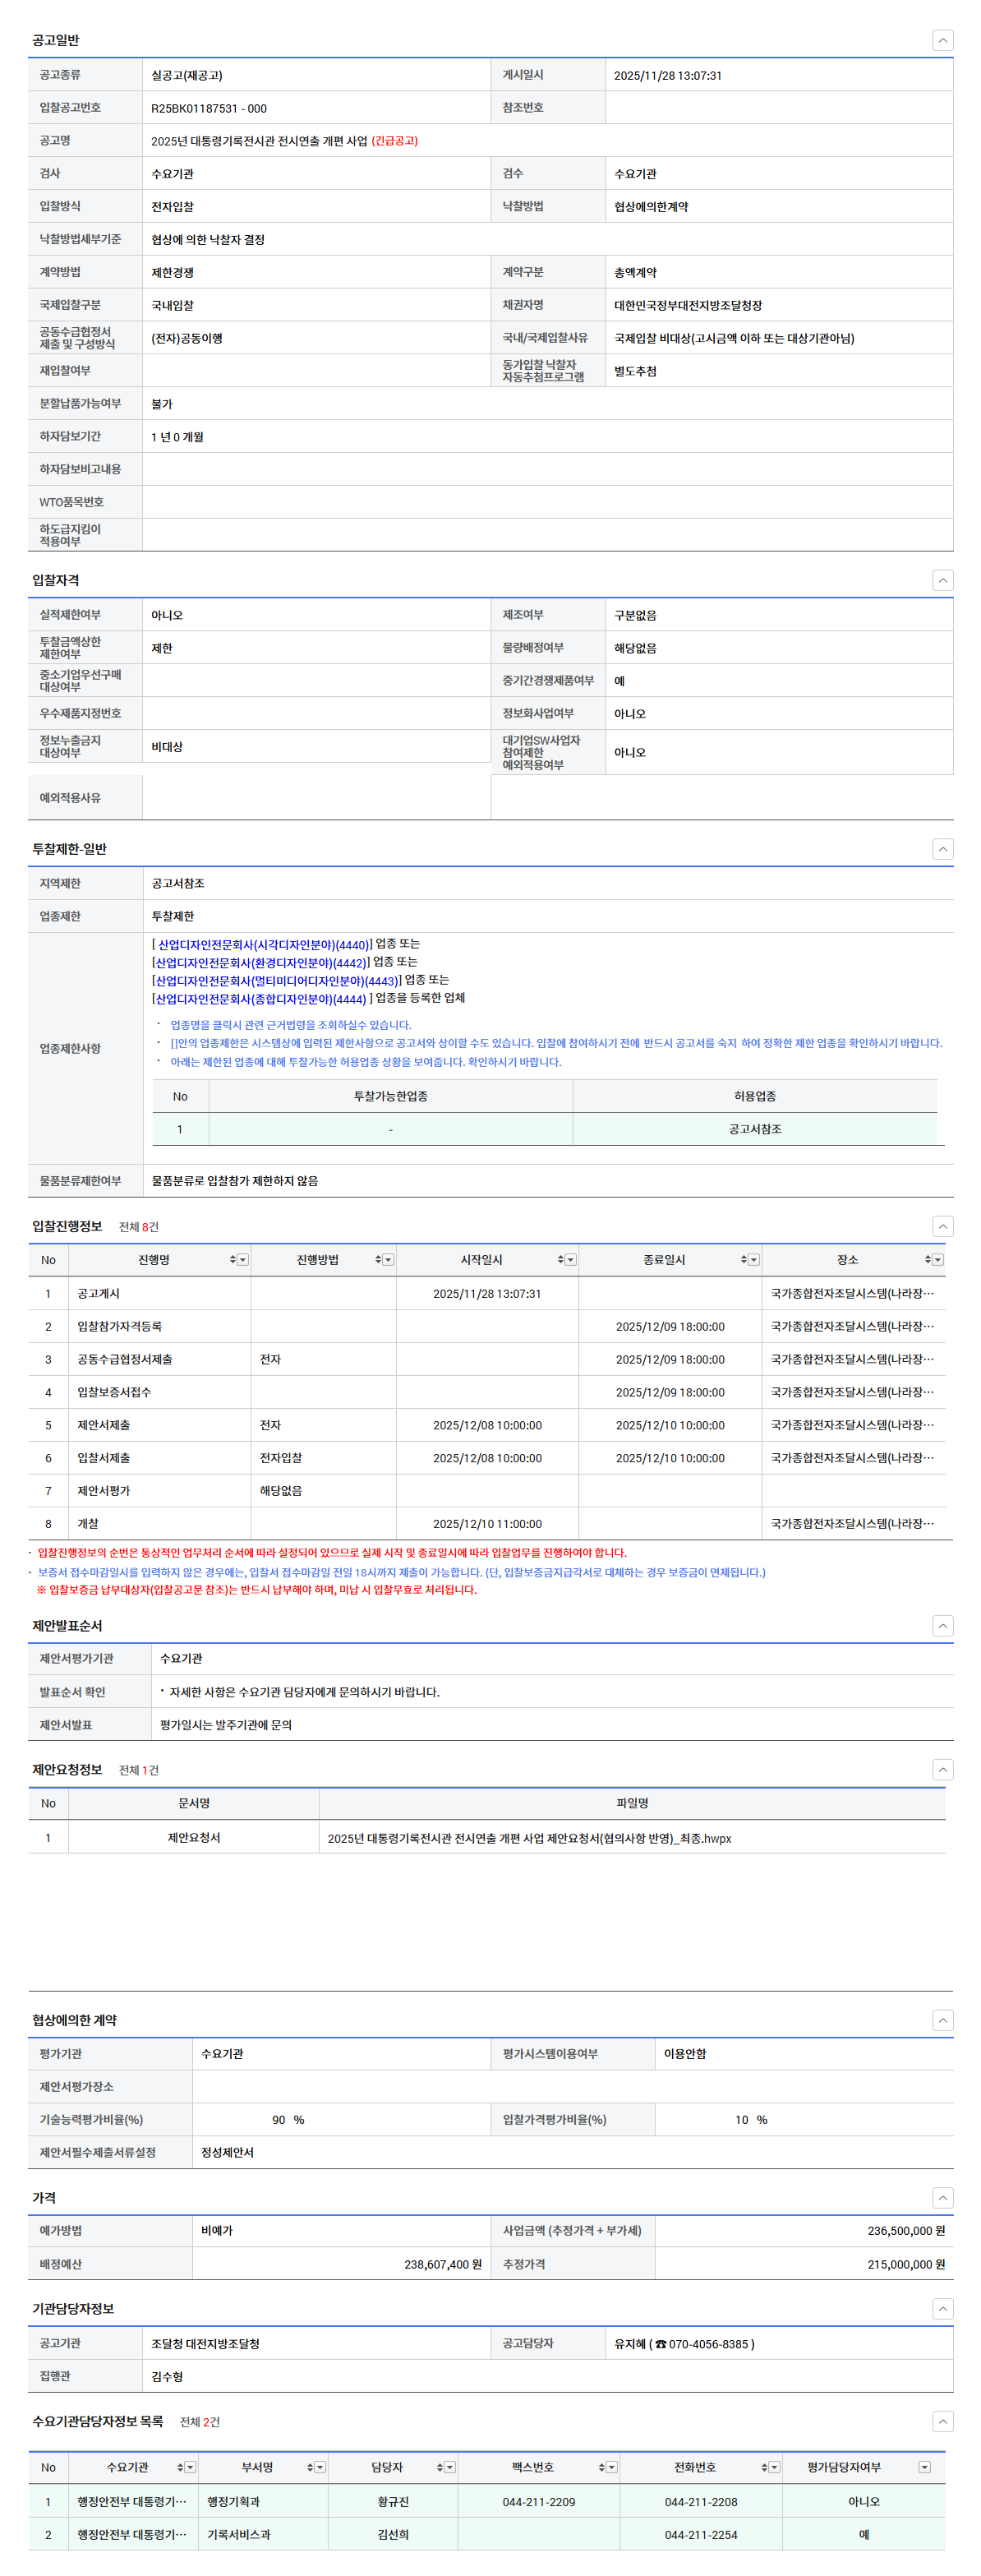Click sort arrows in 진행명 column header
The height and width of the screenshot is (2576, 981).
click(232, 1260)
